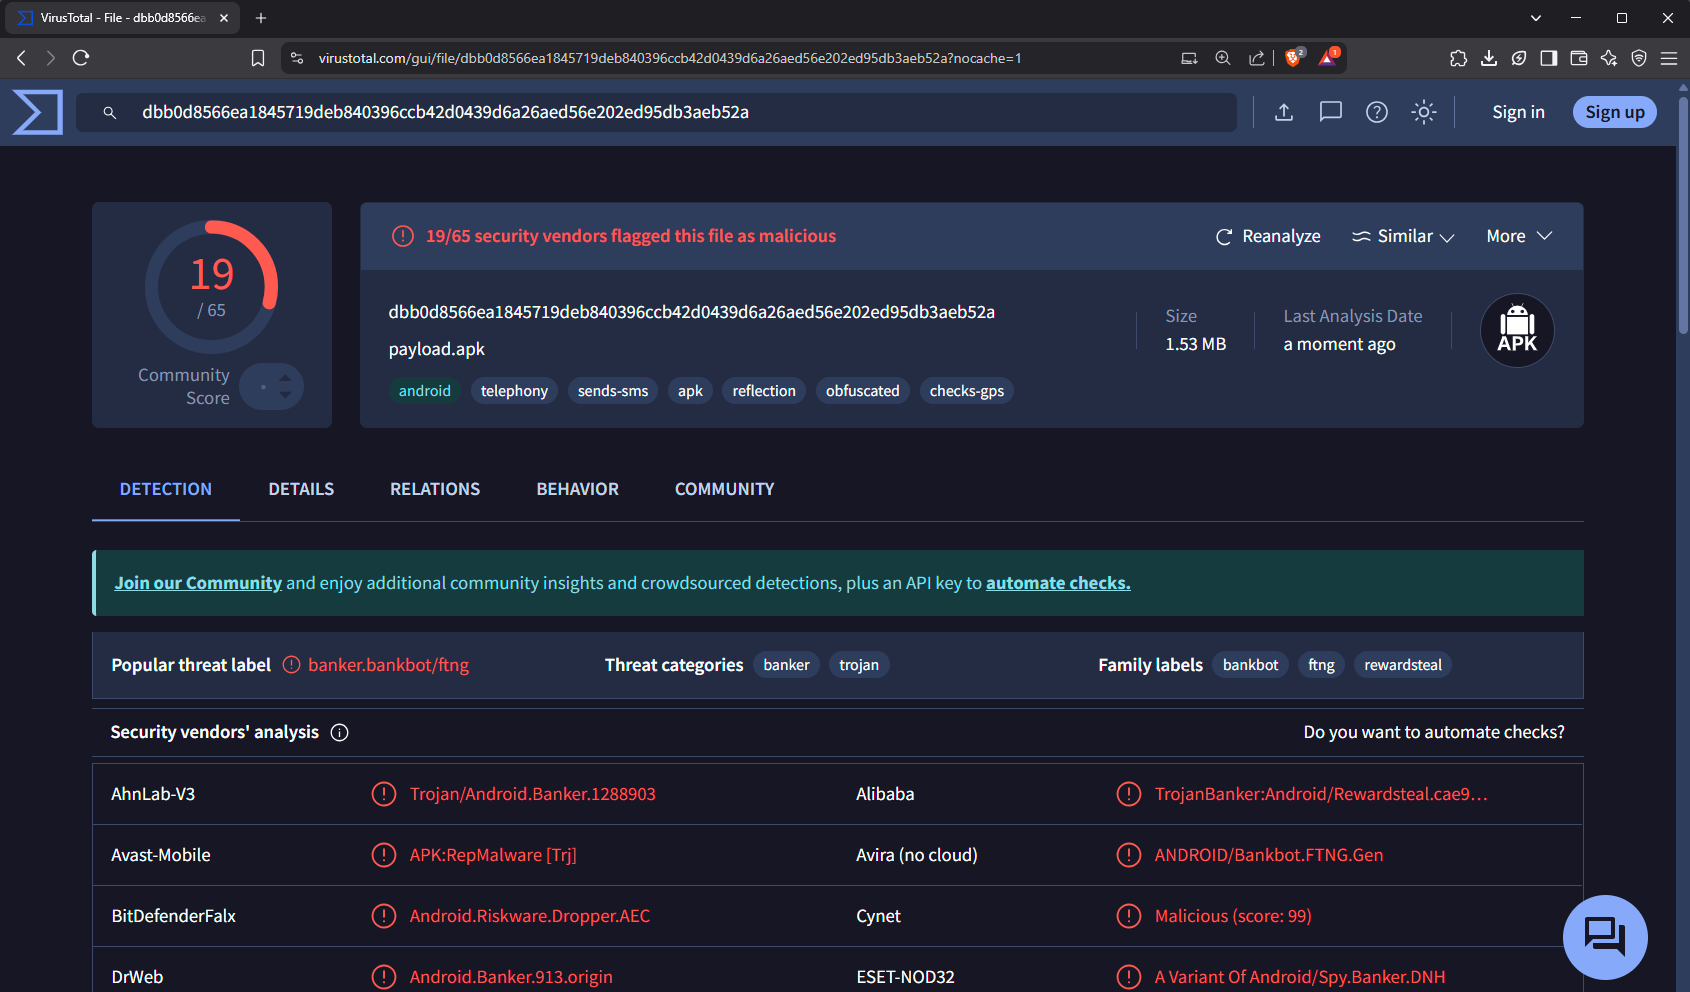Image resolution: width=1690 pixels, height=992 pixels.
Task: Toggle the light/dark theme sun icon
Action: pyautogui.click(x=1424, y=112)
